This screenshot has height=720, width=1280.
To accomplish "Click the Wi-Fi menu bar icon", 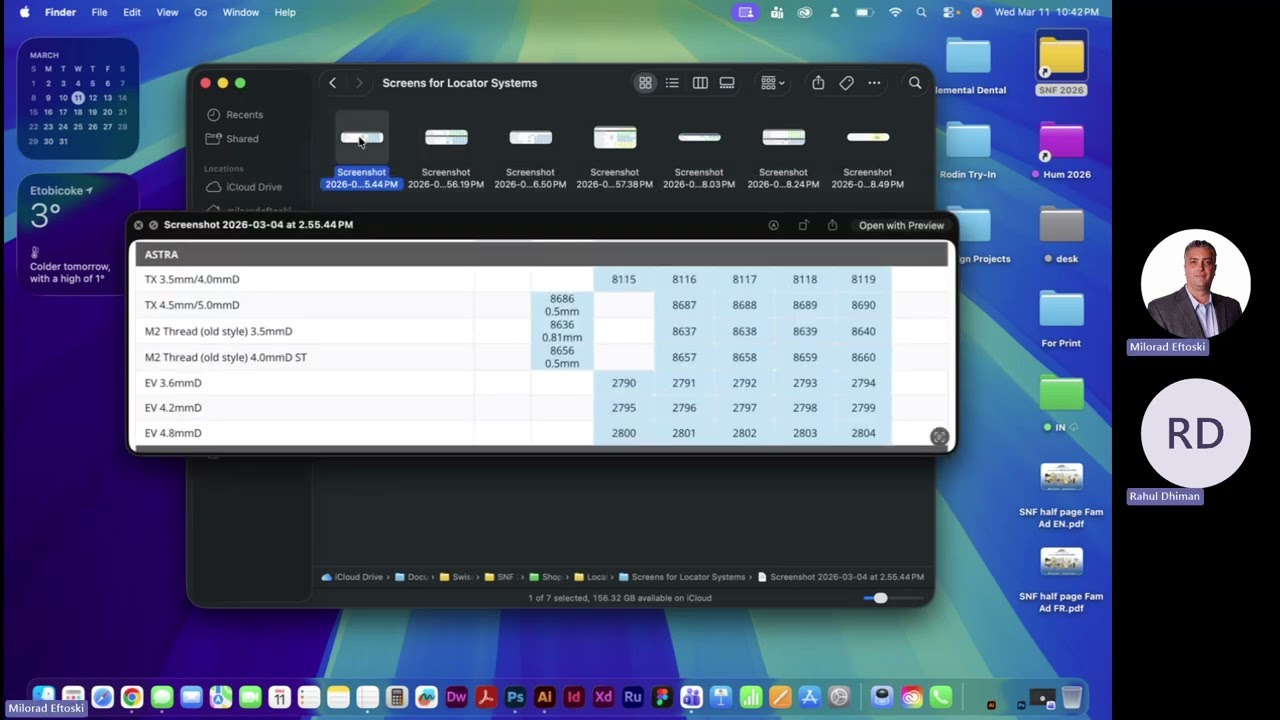I will pyautogui.click(x=895, y=12).
